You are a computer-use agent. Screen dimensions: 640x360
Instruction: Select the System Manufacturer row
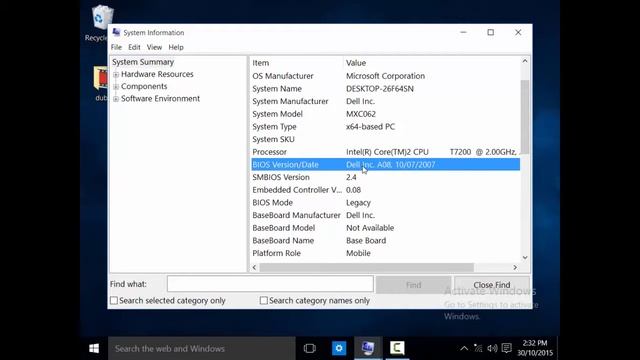(x=385, y=101)
